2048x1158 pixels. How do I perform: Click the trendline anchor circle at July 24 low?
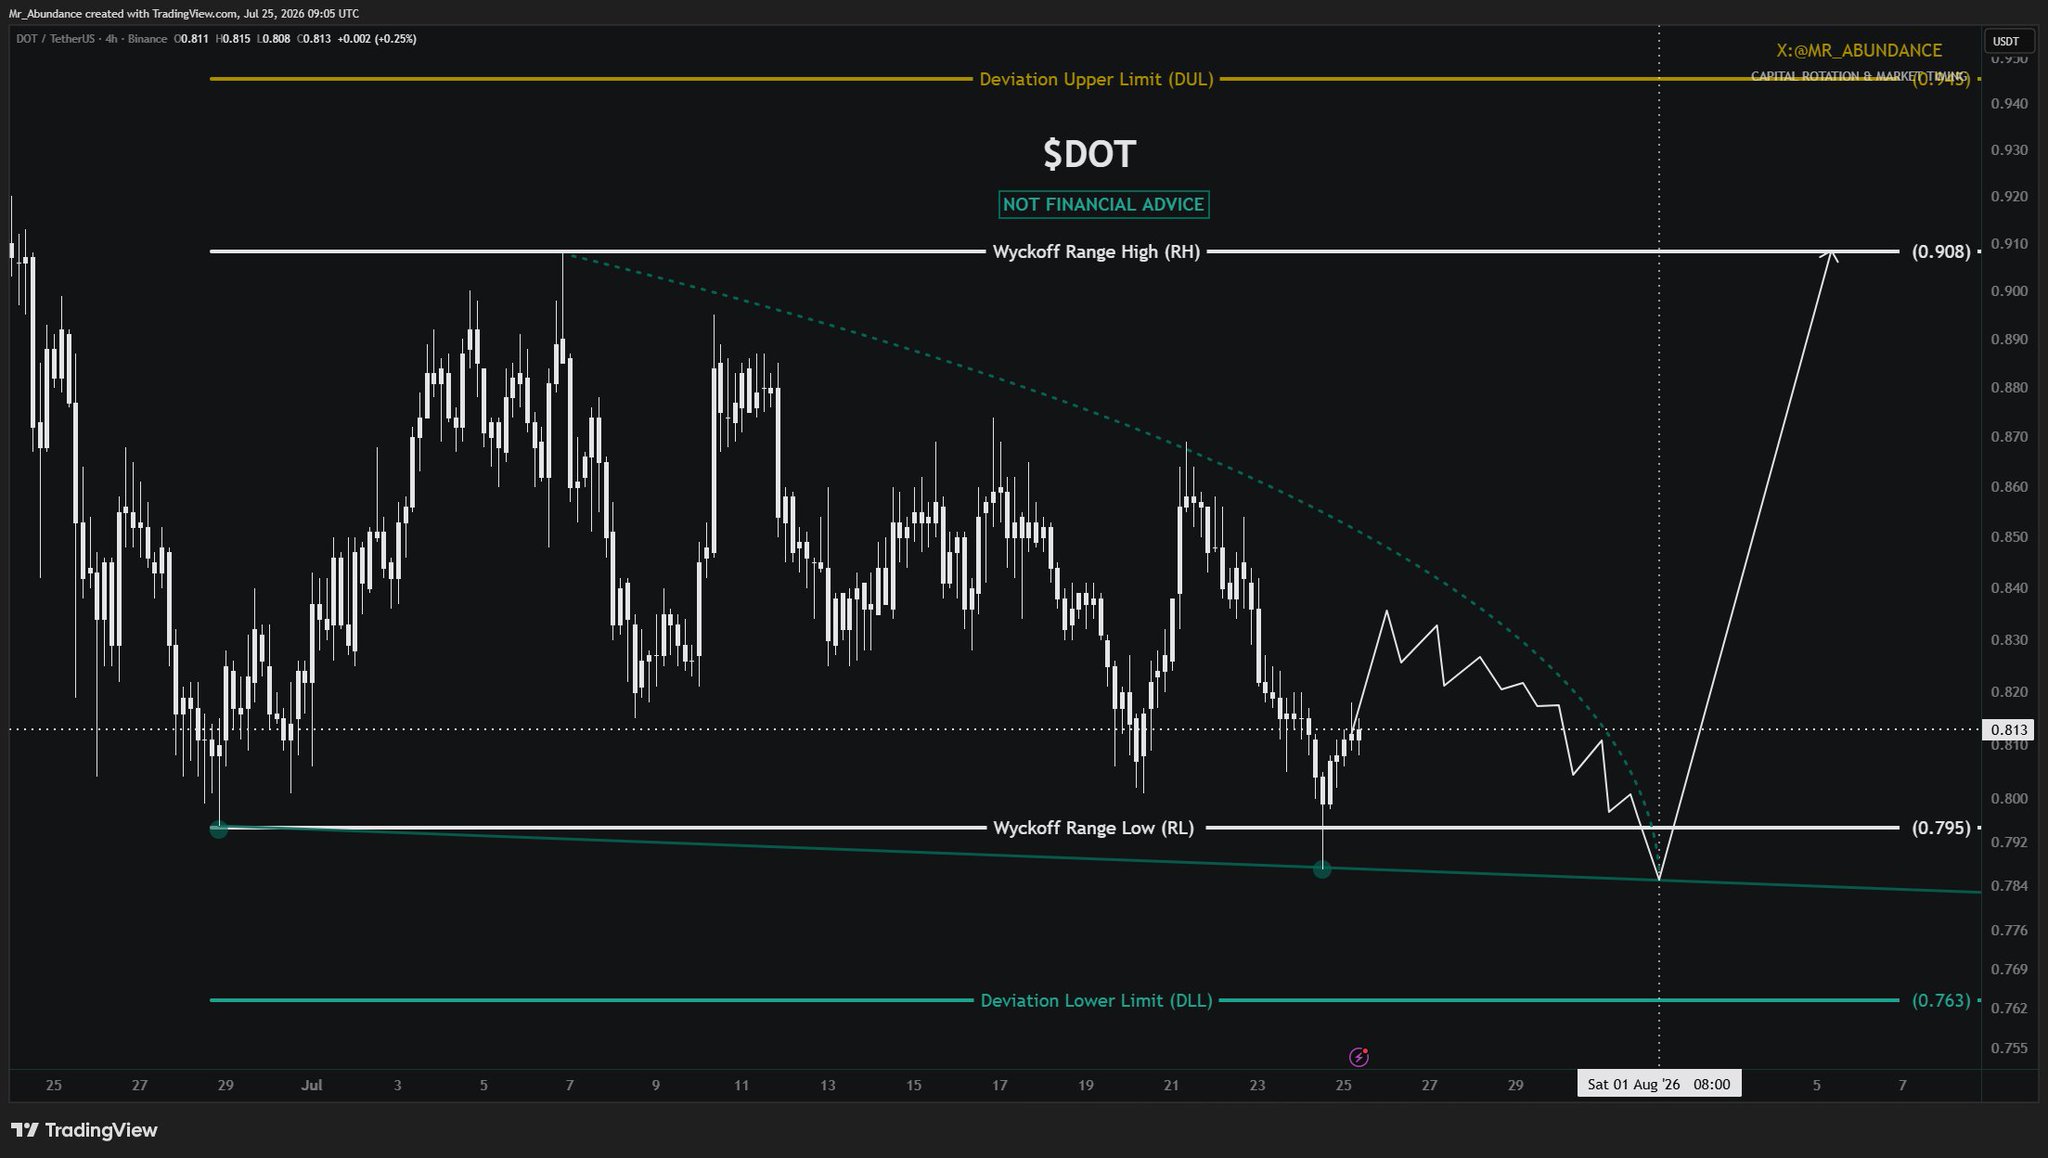click(x=1322, y=870)
